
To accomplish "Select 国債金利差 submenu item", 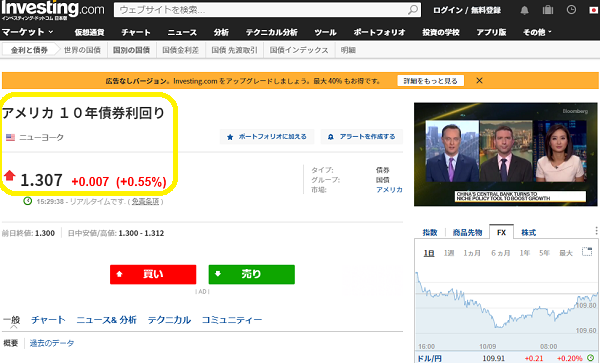I will click(181, 50).
